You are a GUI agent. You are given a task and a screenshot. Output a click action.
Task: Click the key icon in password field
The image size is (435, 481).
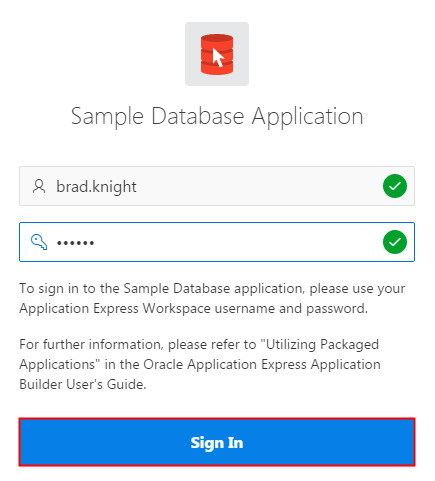pos(39,242)
